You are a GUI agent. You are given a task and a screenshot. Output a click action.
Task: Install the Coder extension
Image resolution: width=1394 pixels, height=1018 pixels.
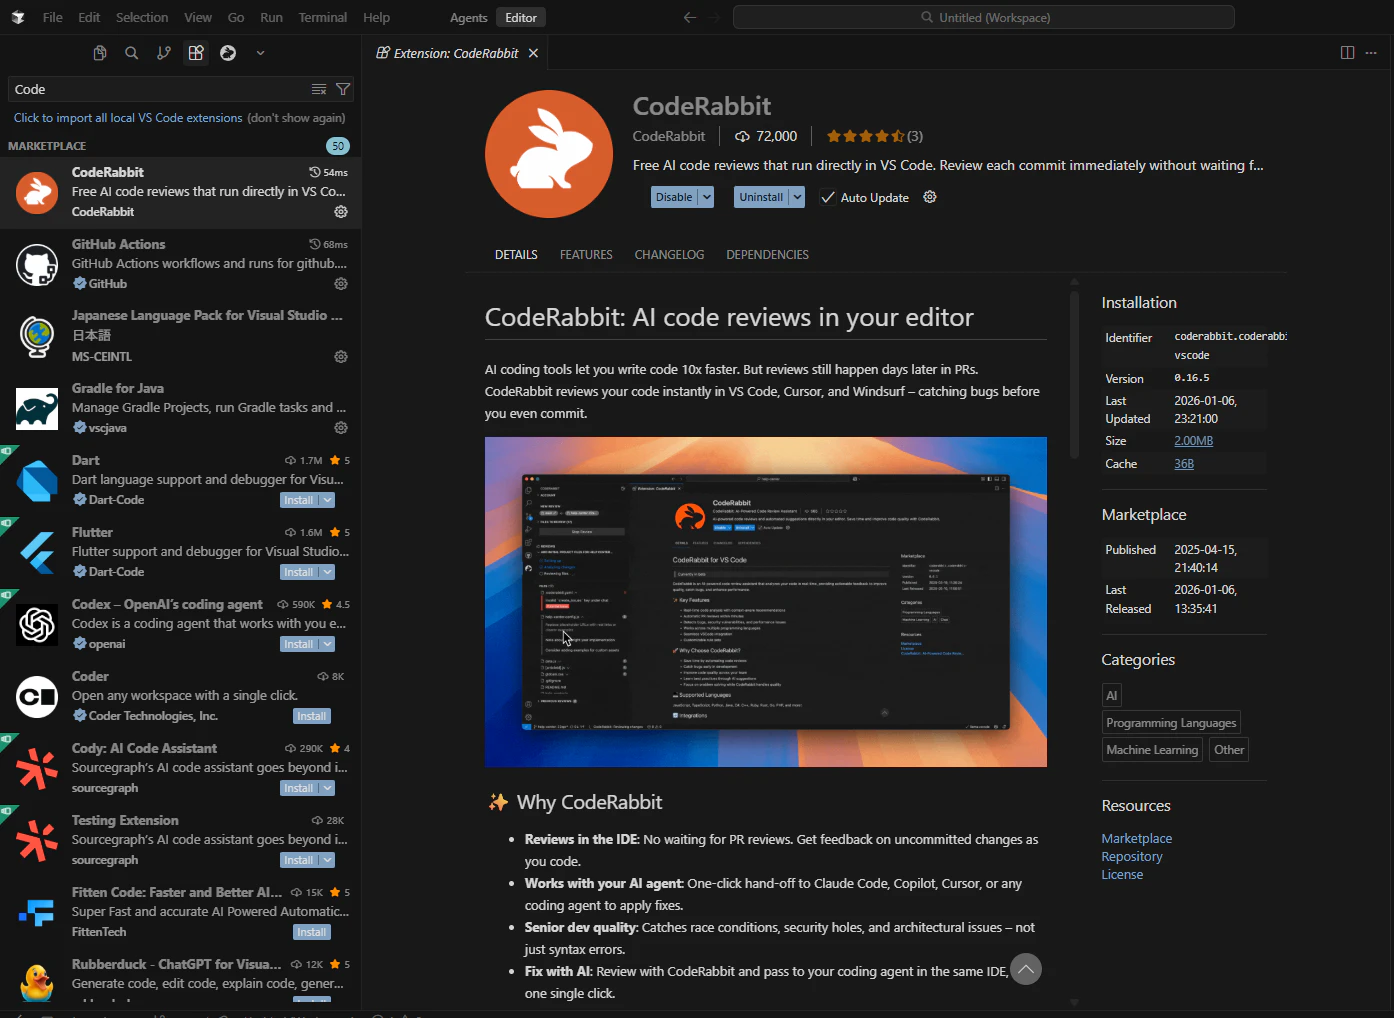click(x=312, y=716)
